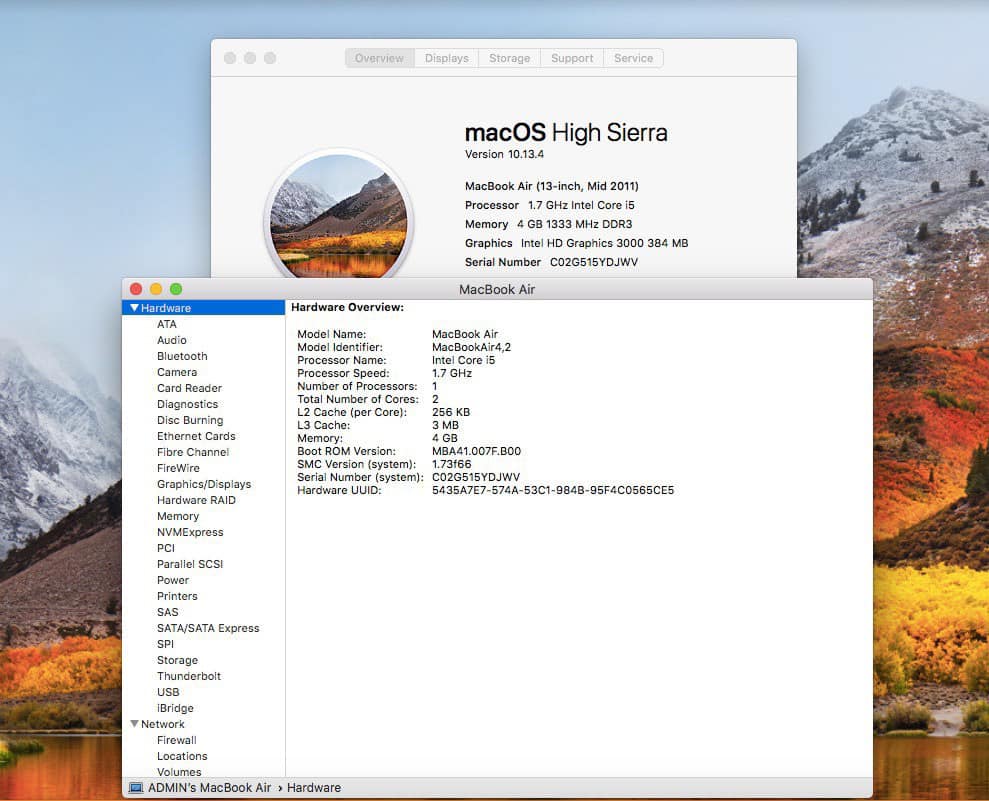Select the Overview tab
The height and width of the screenshot is (801, 989).
(379, 58)
